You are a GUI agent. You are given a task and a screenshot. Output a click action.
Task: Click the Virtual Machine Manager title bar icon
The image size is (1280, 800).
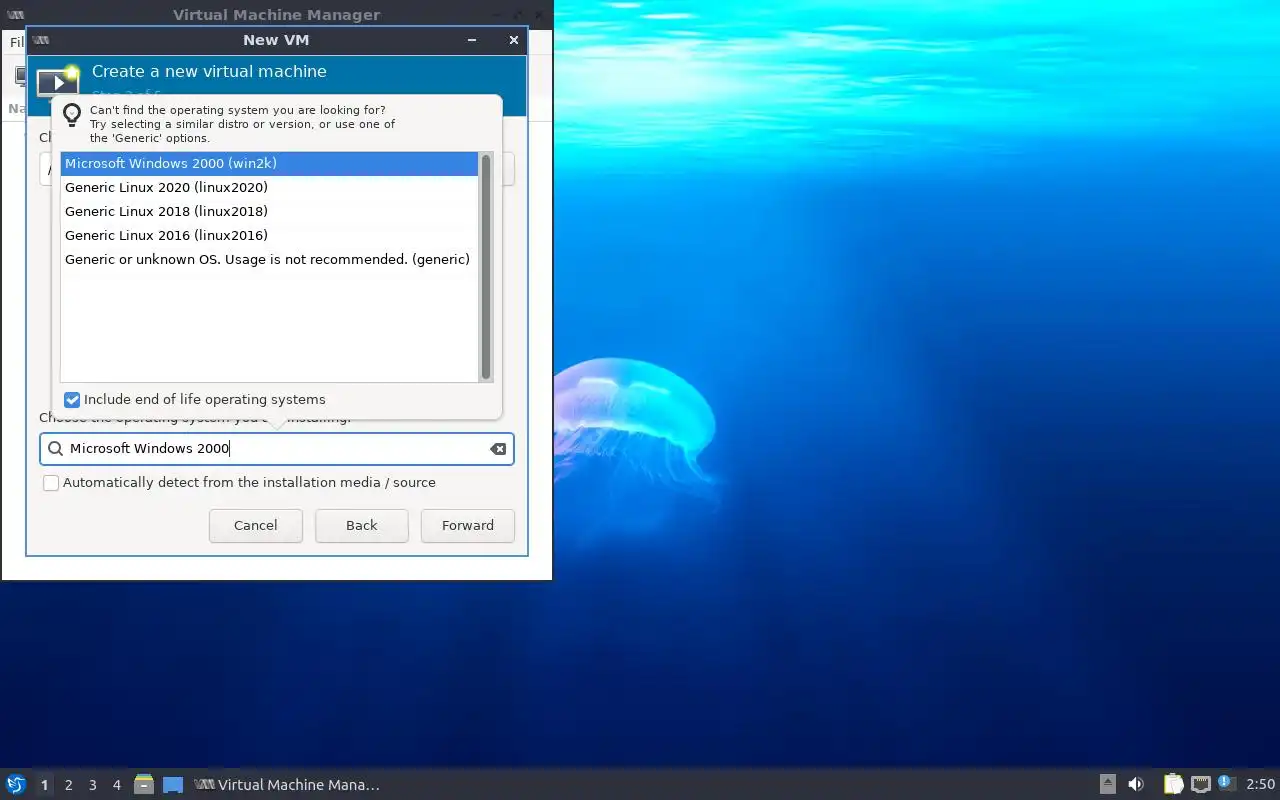click(15, 15)
